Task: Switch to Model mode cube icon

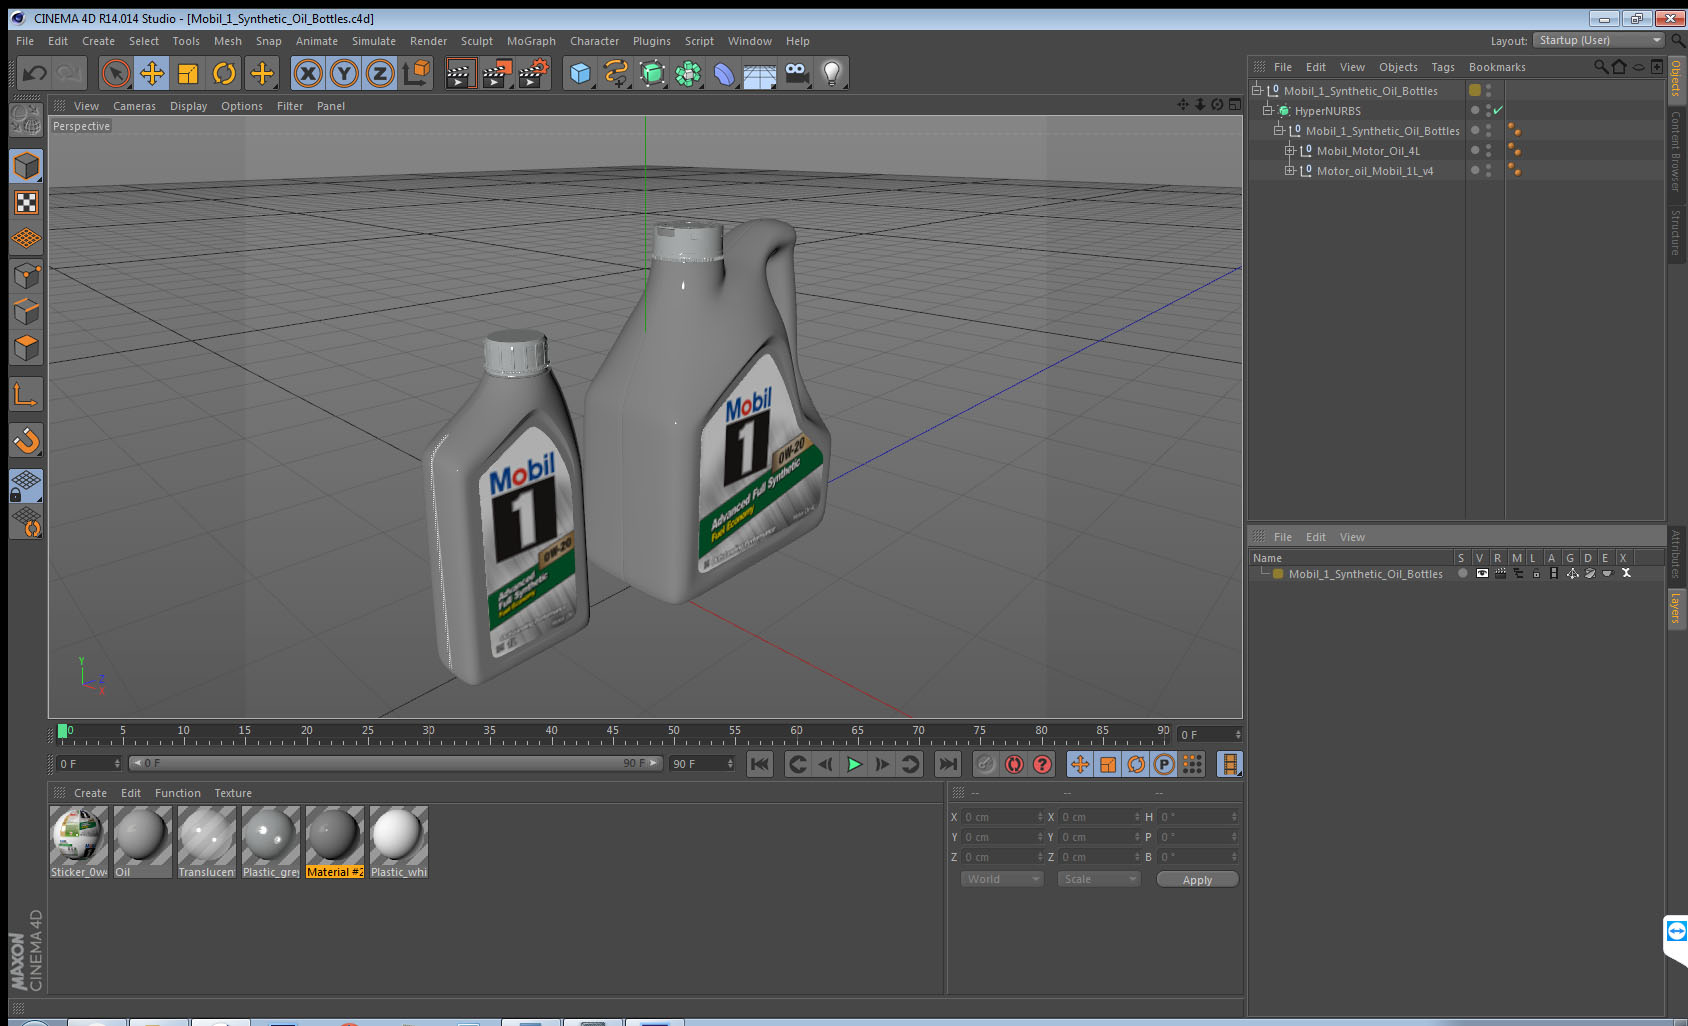Action: [27, 166]
